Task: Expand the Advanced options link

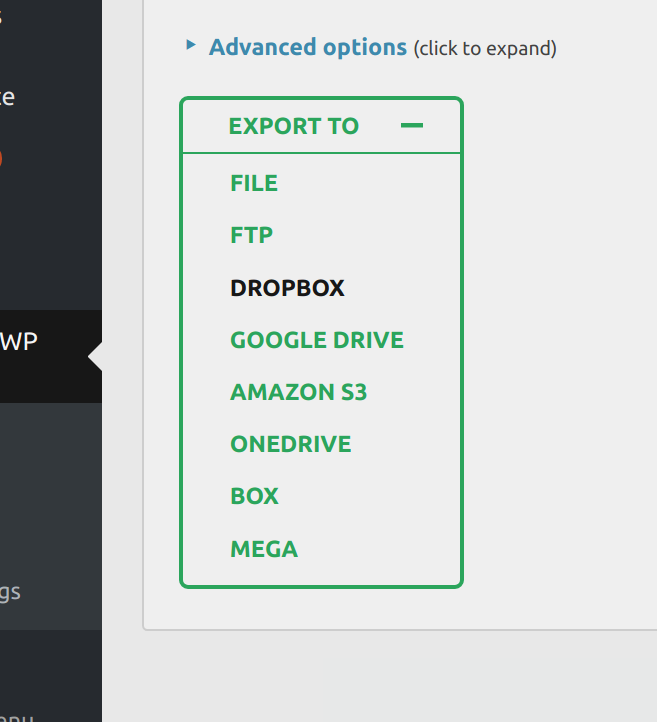Action: (x=307, y=47)
